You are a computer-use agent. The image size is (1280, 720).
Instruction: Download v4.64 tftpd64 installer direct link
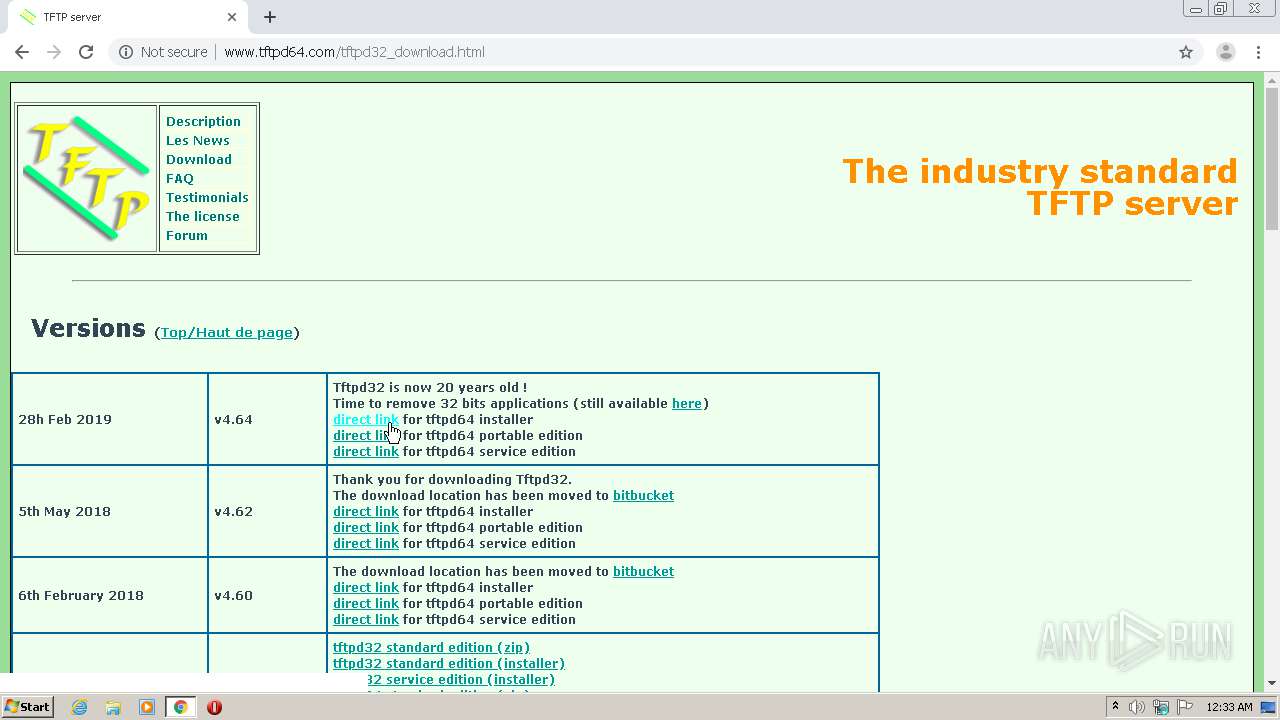pos(366,420)
